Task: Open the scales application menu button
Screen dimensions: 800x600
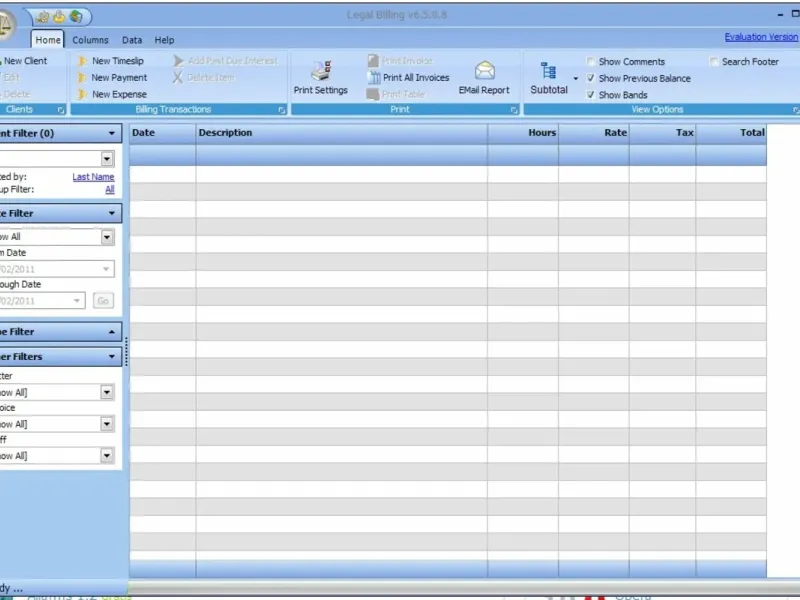Action: (x=6, y=24)
